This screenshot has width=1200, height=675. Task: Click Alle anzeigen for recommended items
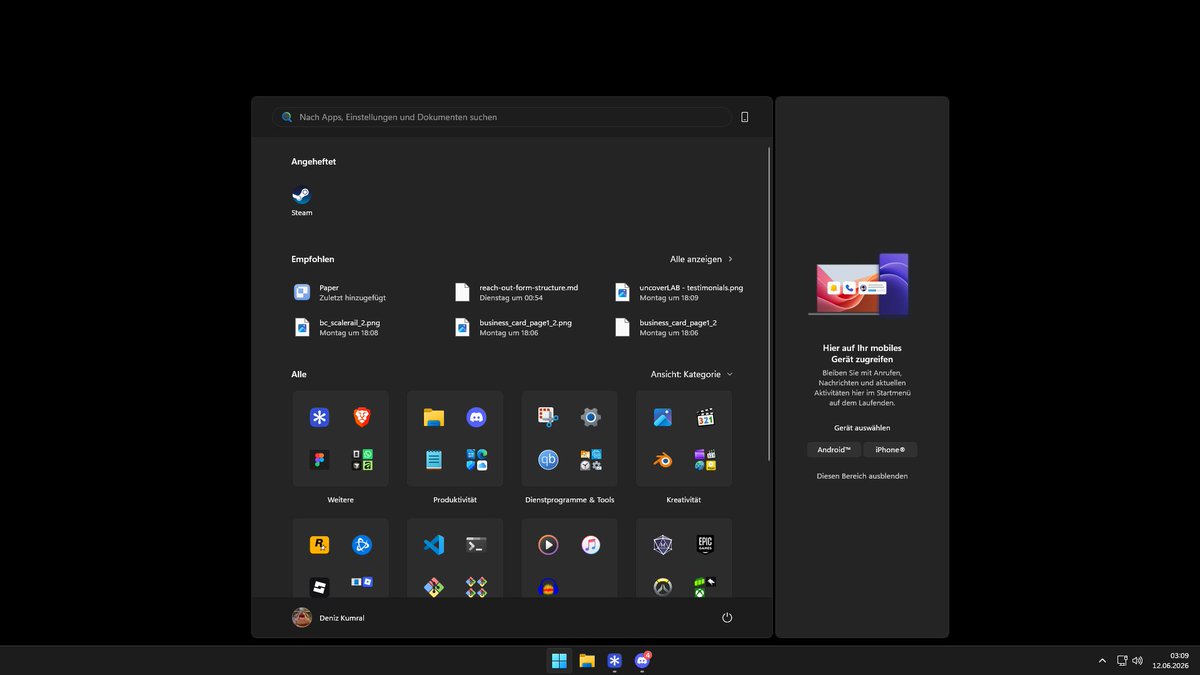(x=702, y=259)
